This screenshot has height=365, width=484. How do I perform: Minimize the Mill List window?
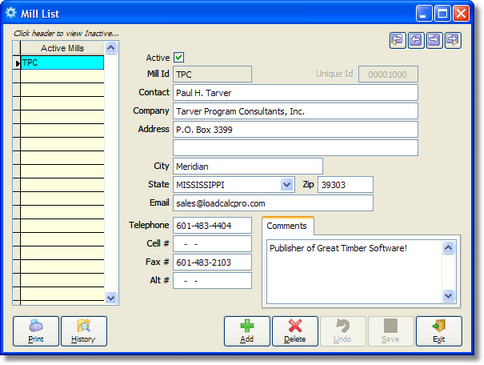424,14
